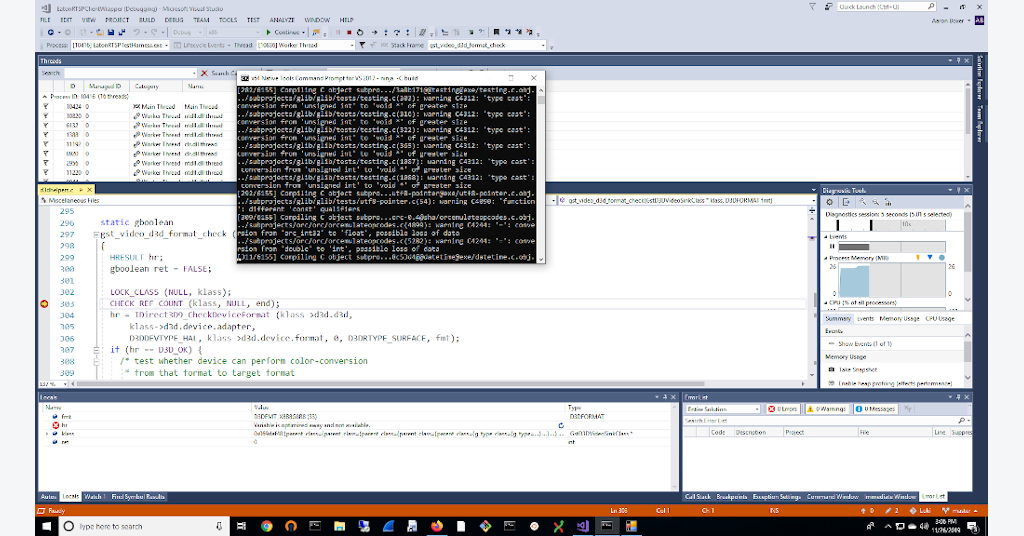Click the feedback icon near Quick Launch

pos(828,7)
